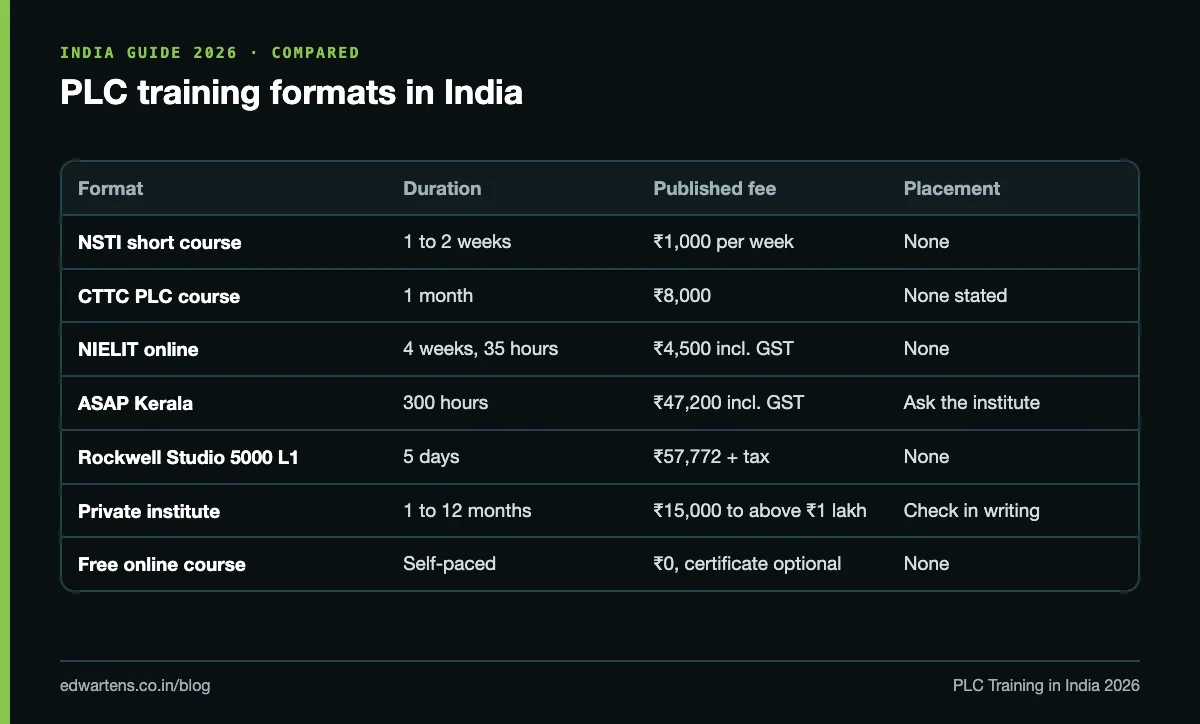Select the 'Format' column header
Image resolution: width=1200 pixels, height=724 pixels.
click(x=110, y=188)
